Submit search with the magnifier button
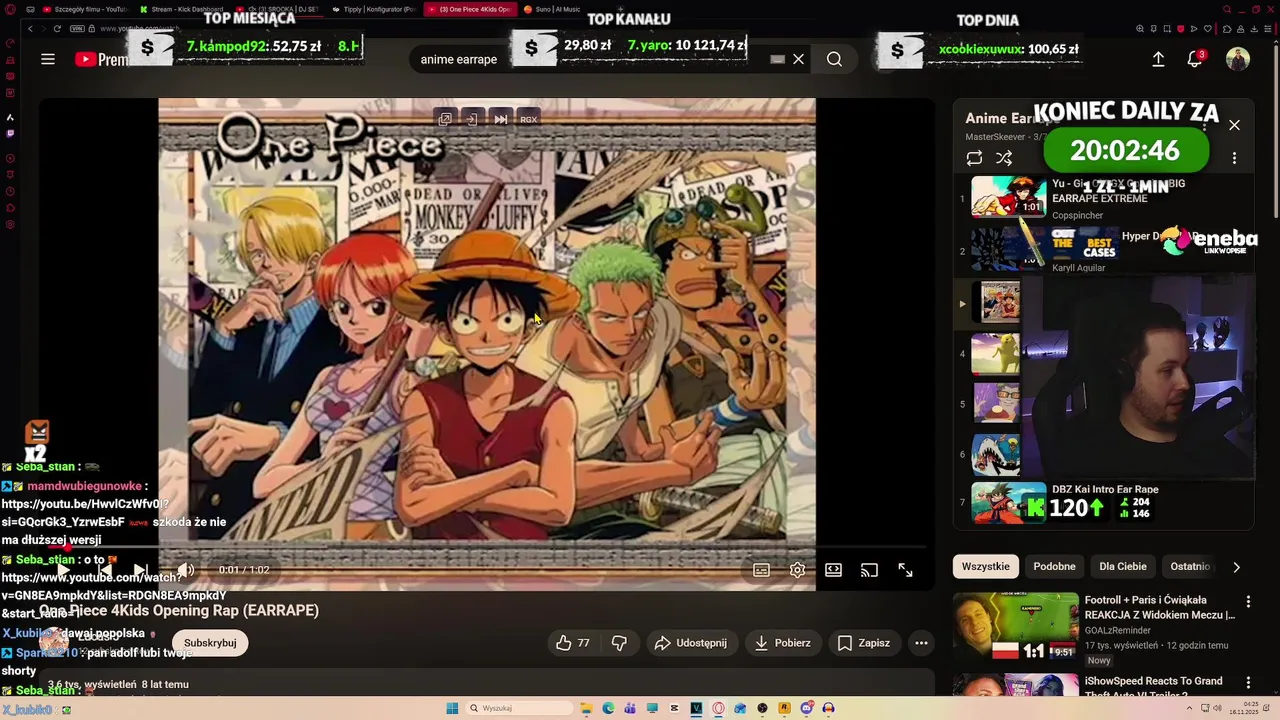Image resolution: width=1280 pixels, height=720 pixels. 834,59
